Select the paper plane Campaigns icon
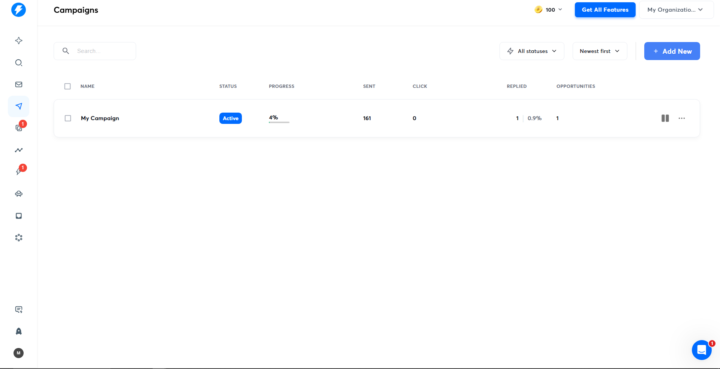Image resolution: width=720 pixels, height=369 pixels. 18,106
